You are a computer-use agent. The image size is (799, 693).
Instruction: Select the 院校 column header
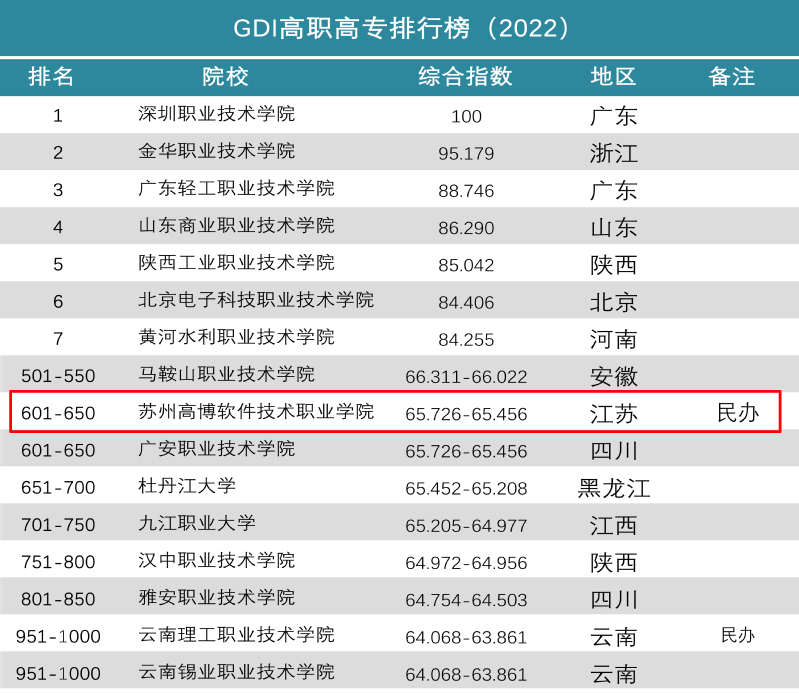226,77
